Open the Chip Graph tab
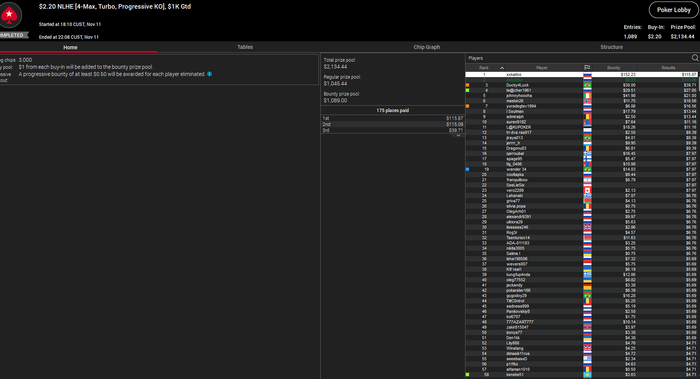700x379 pixels. (426, 47)
